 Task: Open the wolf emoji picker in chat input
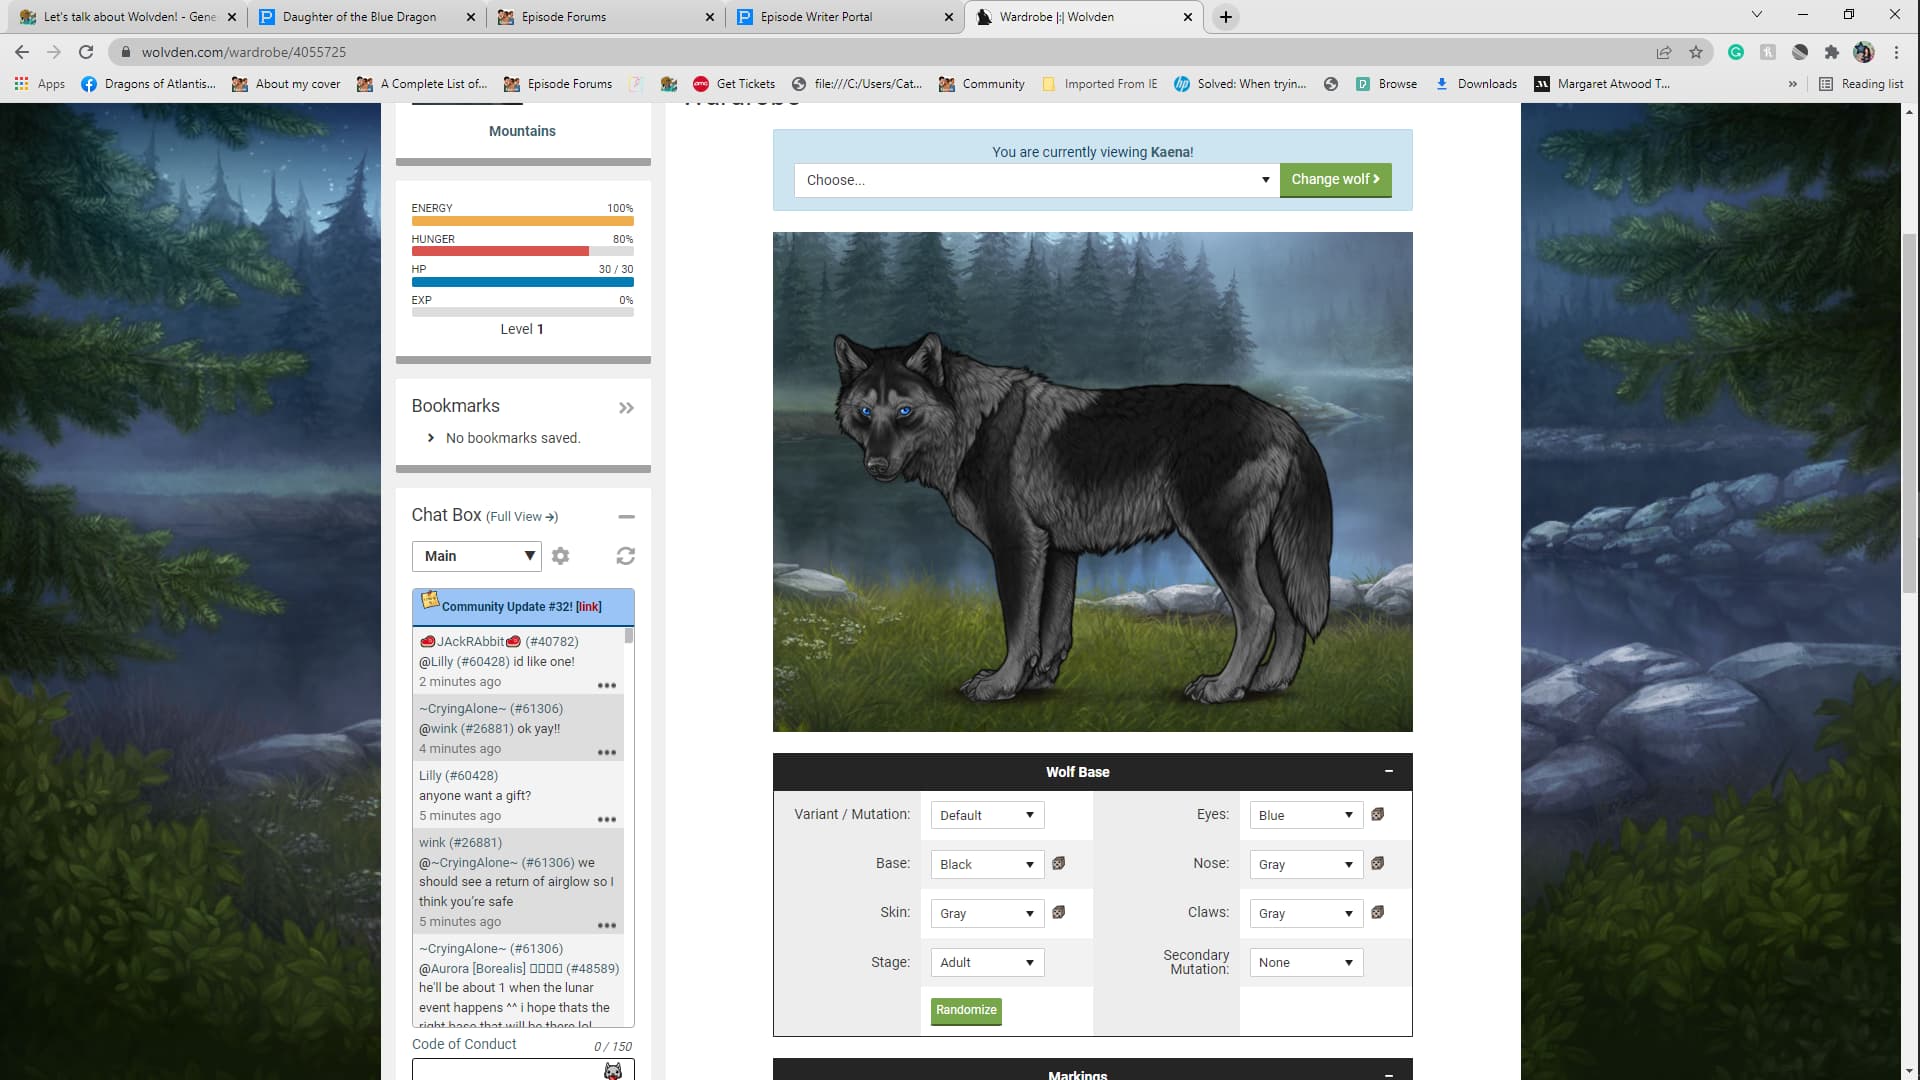(613, 1071)
